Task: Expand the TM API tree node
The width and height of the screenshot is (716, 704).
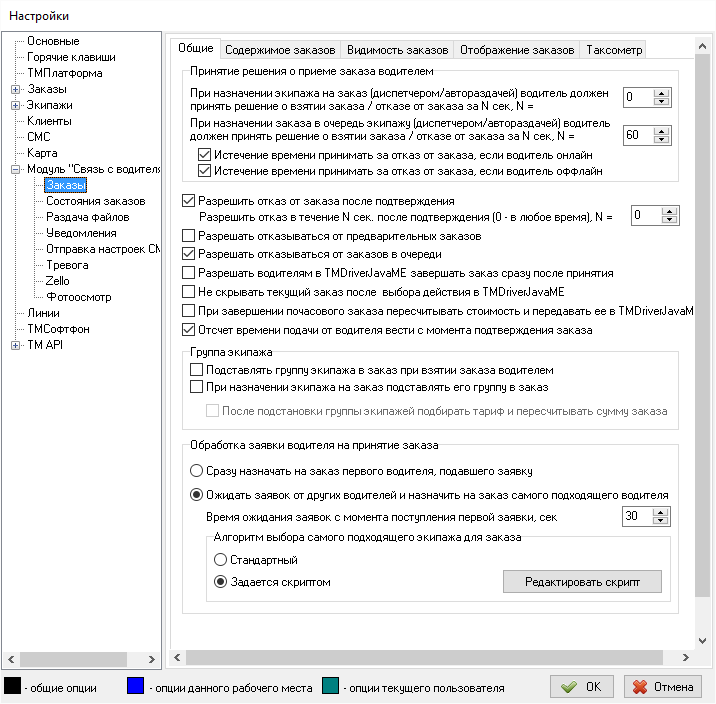Action: click(16, 345)
